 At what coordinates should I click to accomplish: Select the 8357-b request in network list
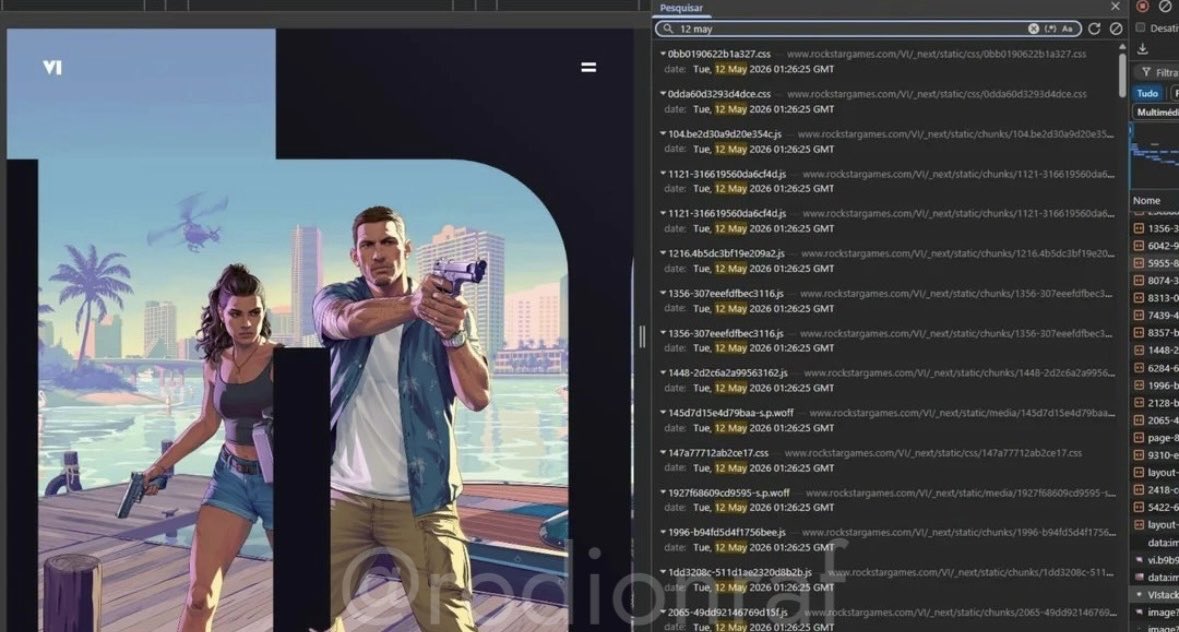click(1156, 333)
